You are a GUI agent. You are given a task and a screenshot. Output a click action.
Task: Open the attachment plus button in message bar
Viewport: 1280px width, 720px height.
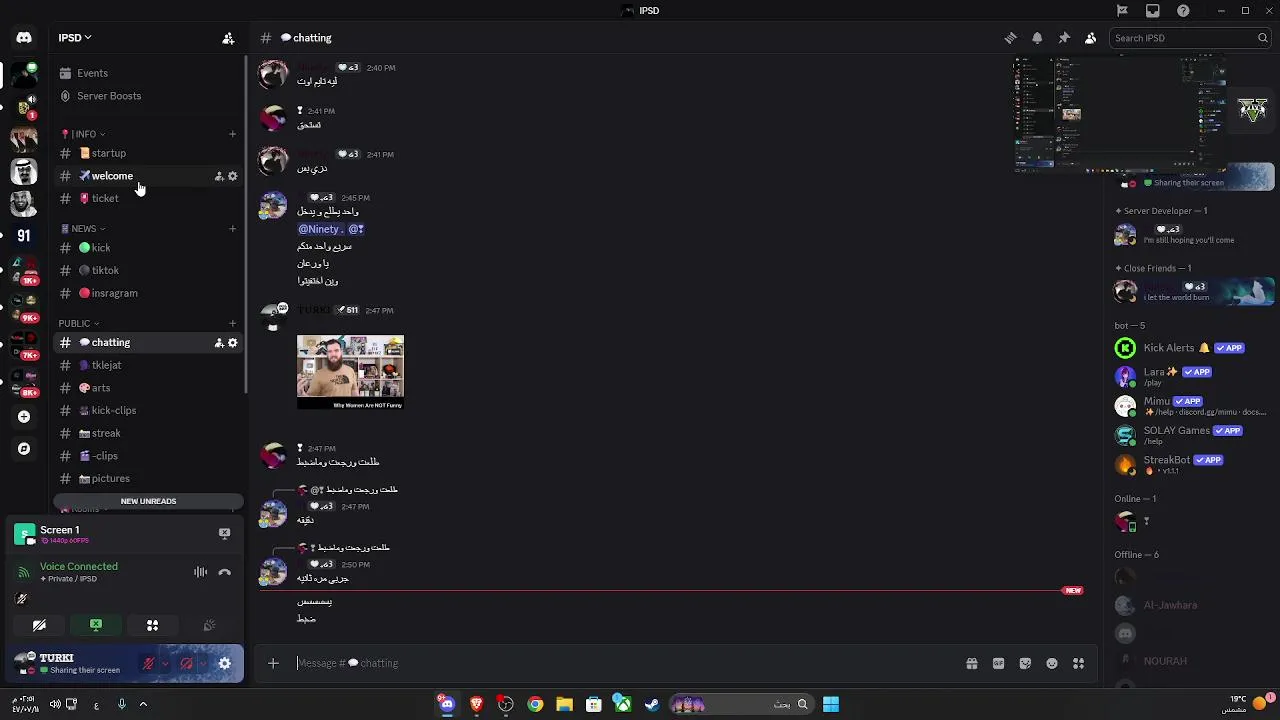pos(273,663)
